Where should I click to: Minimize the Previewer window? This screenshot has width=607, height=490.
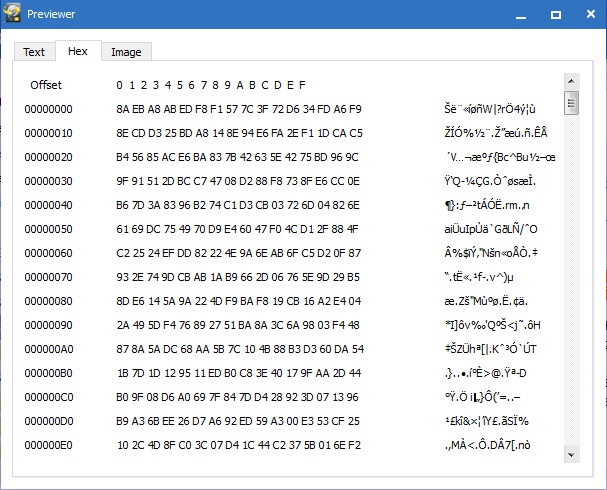point(521,15)
